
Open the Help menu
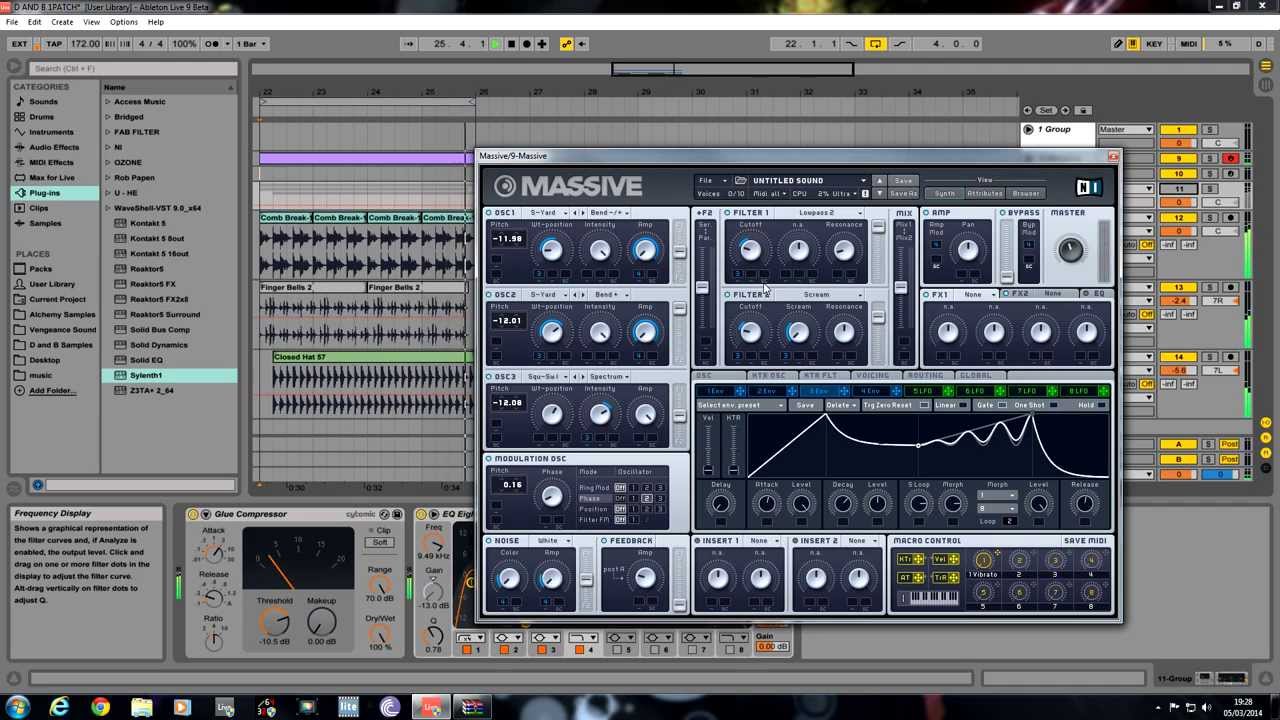click(156, 22)
